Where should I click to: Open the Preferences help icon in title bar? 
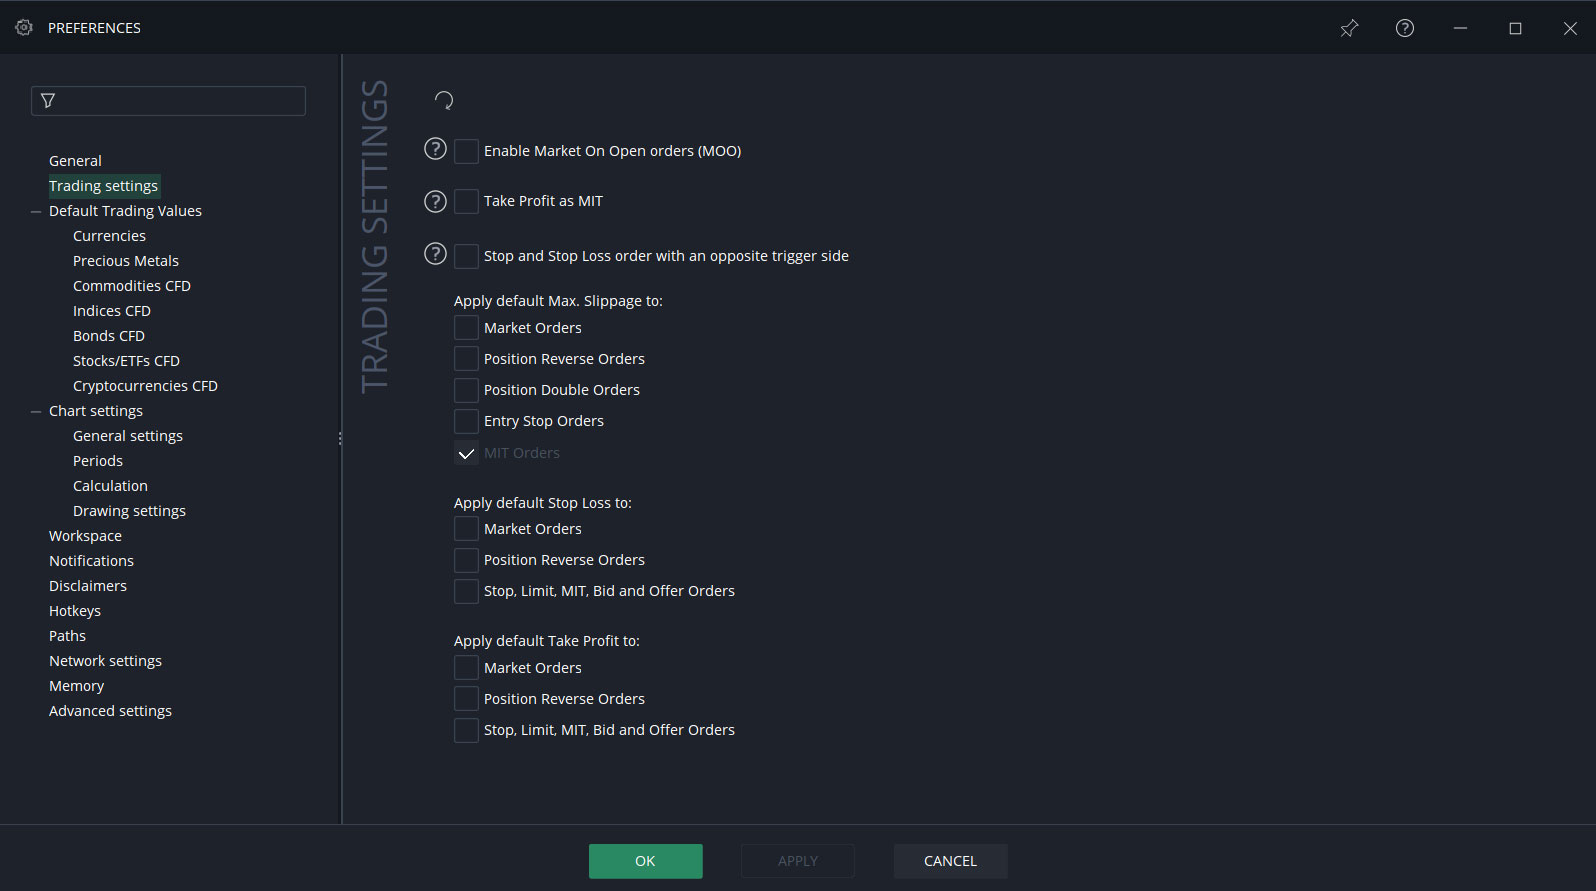click(x=1405, y=28)
